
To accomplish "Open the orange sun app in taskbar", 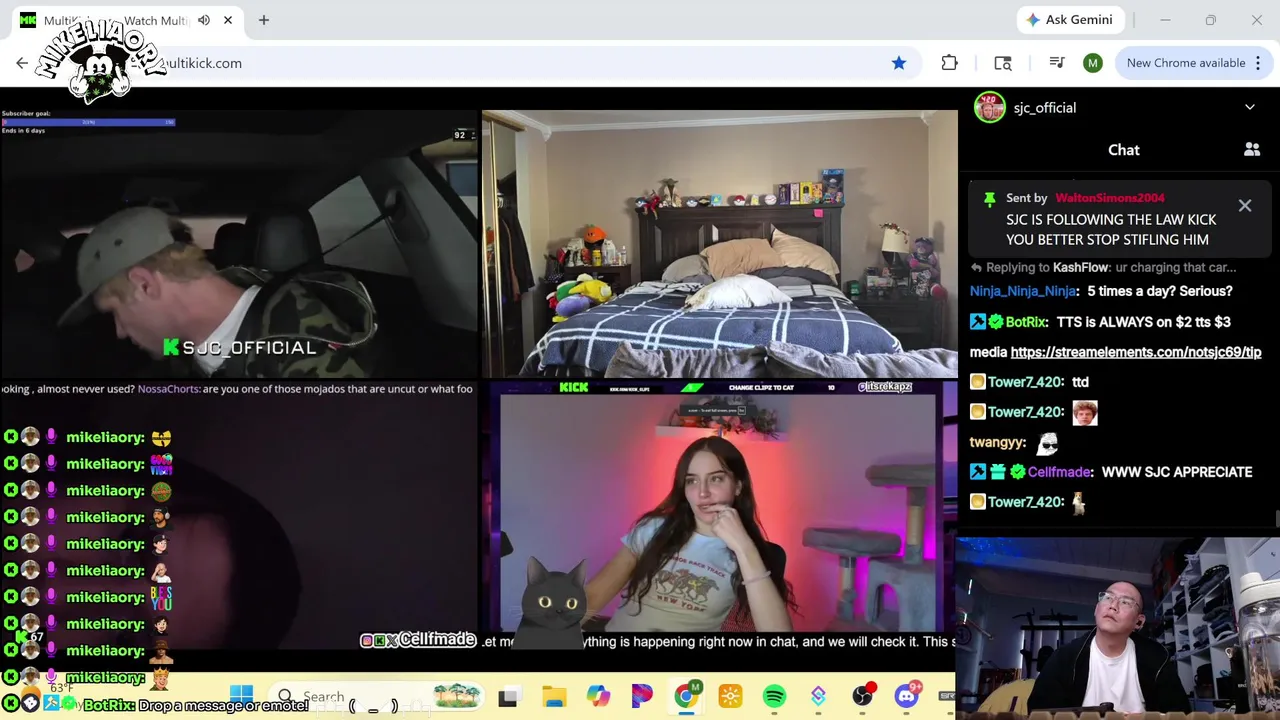I will [x=730, y=697].
